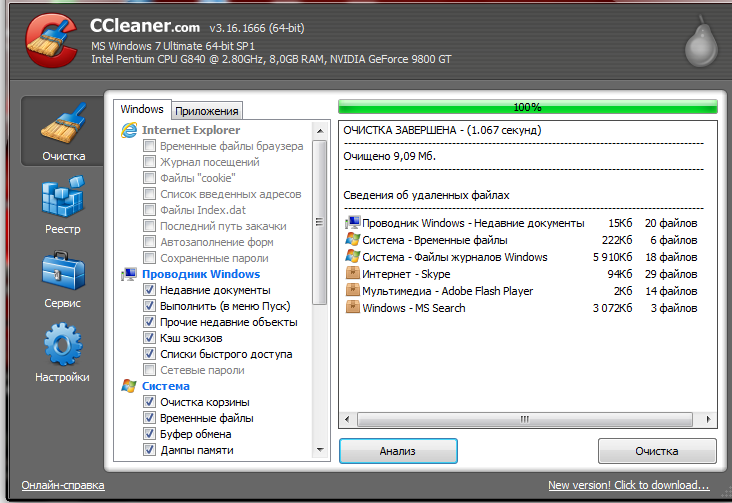Uncheck Кэш эскизов checkbox
This screenshot has width=732, height=503.
(149, 338)
